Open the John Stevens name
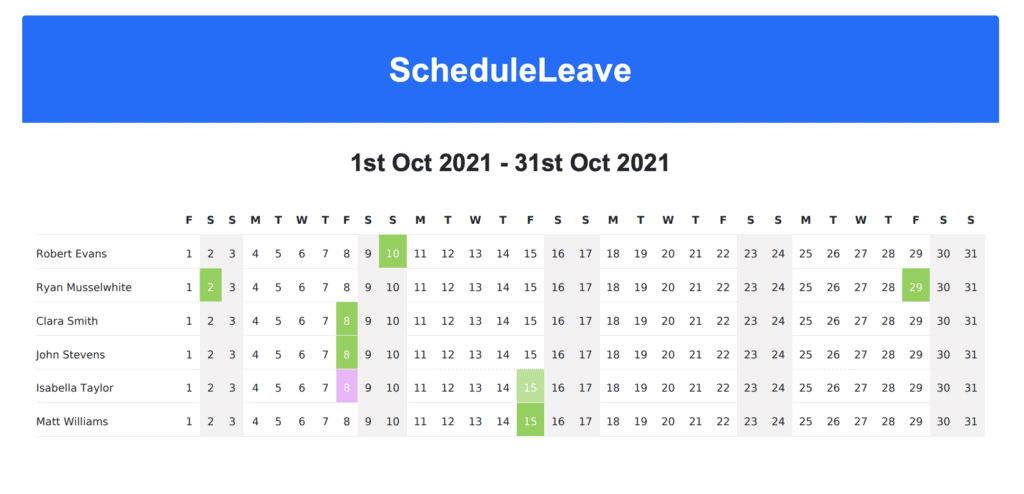Viewport: 1024px width, 494px height. [x=70, y=355]
